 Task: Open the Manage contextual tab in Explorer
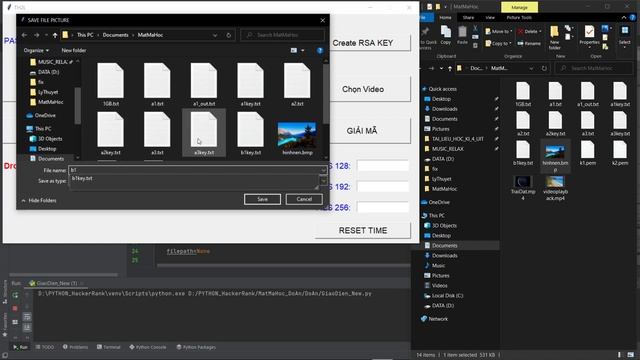pyautogui.click(x=519, y=7)
